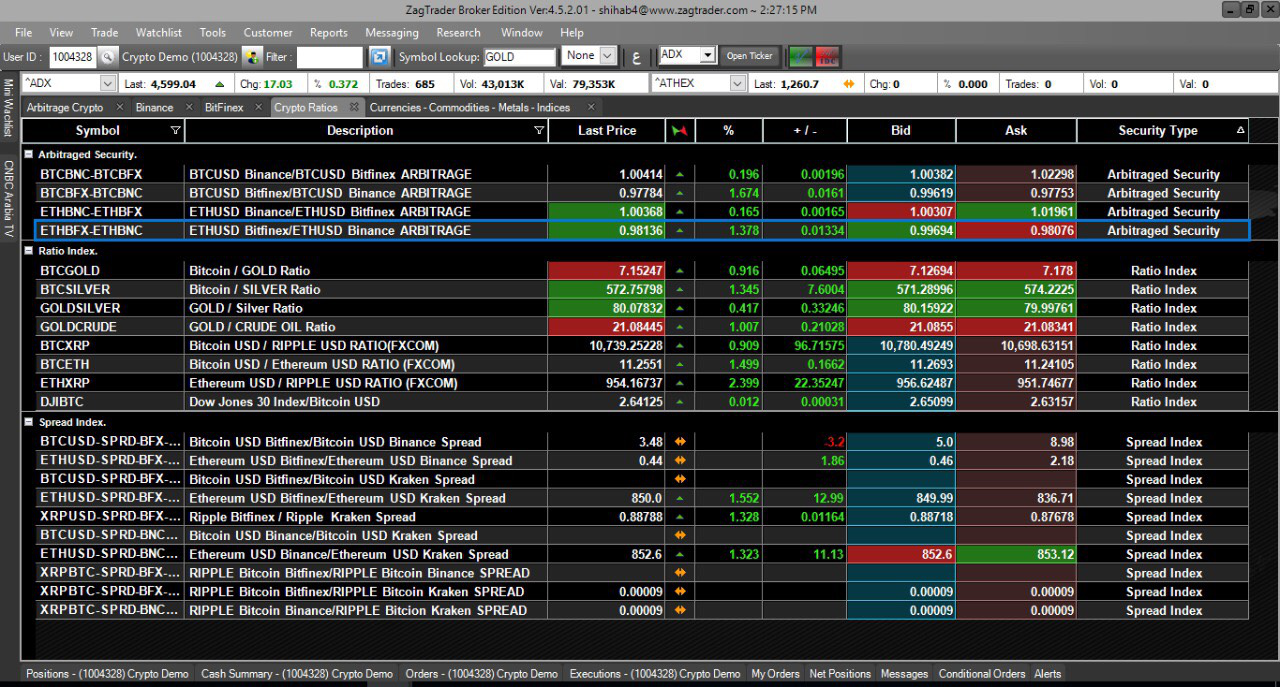Image resolution: width=1280 pixels, height=687 pixels.
Task: Click the Open Ticker button
Action: click(x=750, y=56)
